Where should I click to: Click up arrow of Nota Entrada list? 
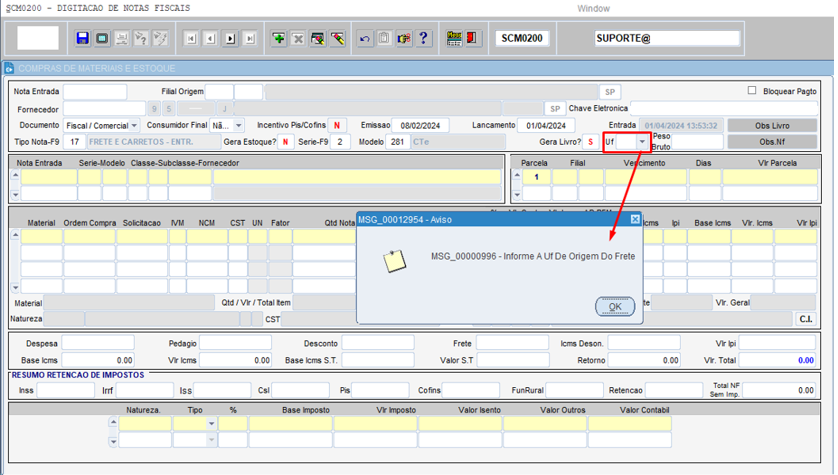[x=15, y=175]
